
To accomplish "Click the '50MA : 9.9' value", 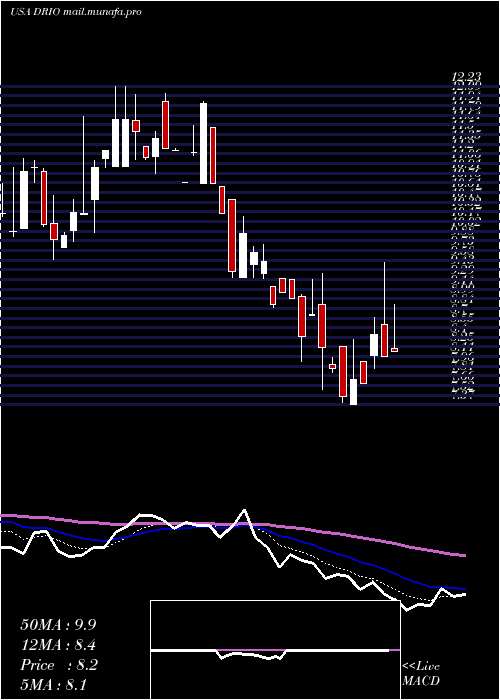I will click(58, 625).
